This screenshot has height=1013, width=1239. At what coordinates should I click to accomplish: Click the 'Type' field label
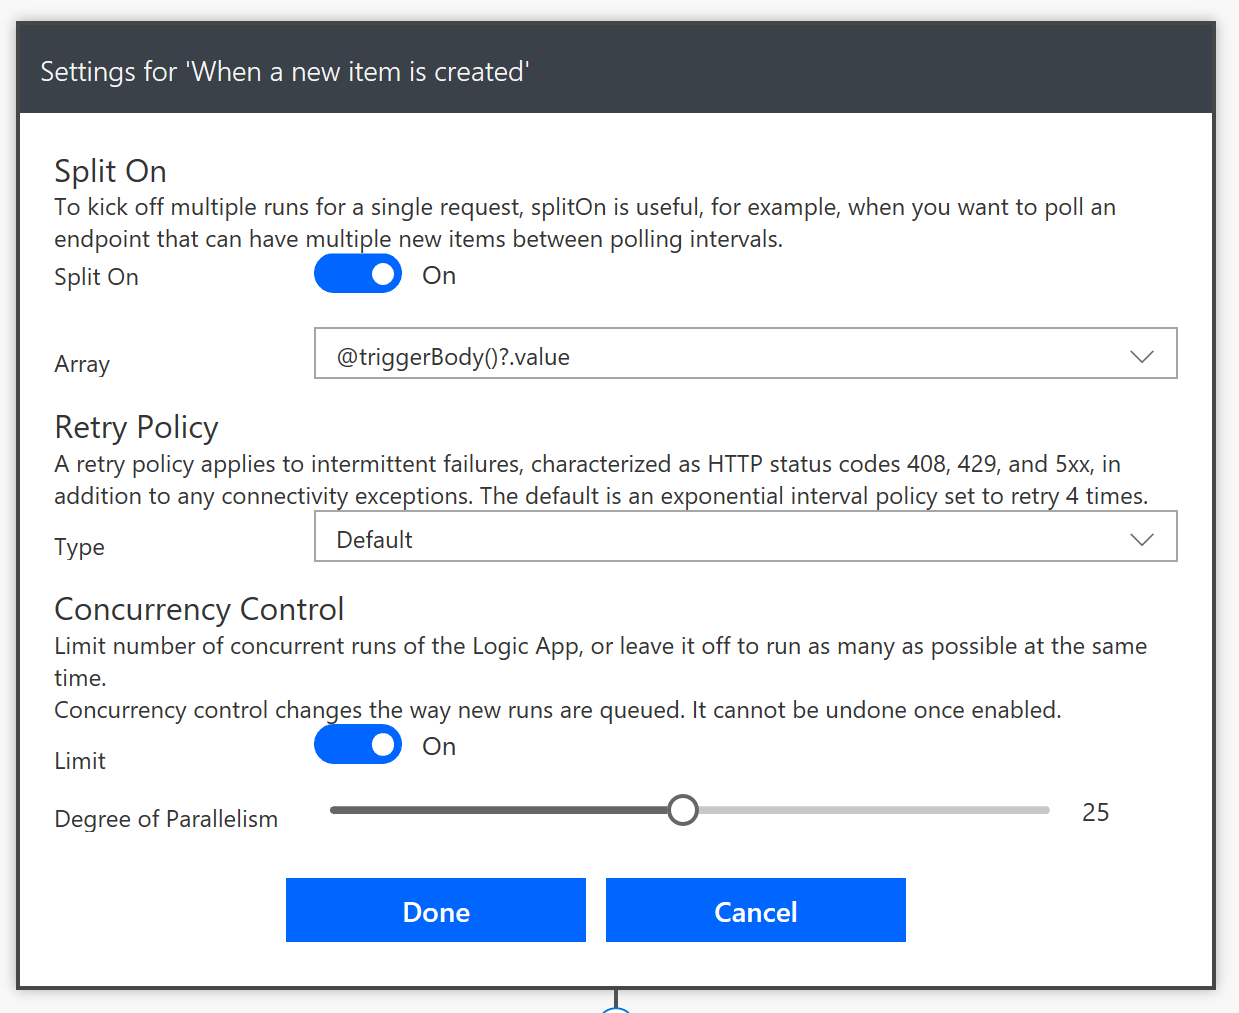(79, 547)
